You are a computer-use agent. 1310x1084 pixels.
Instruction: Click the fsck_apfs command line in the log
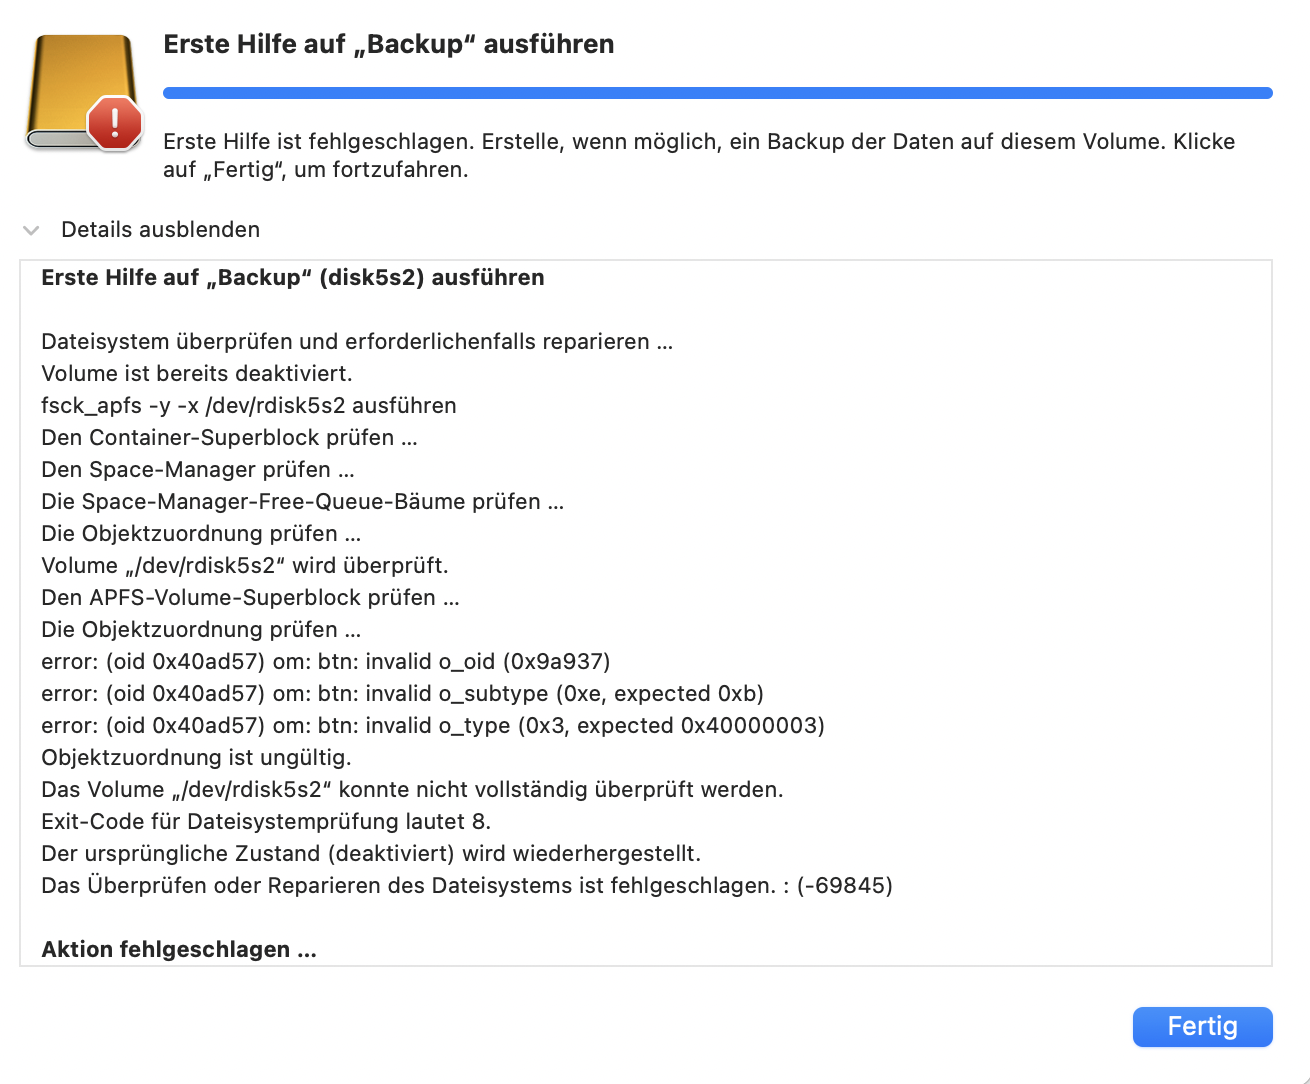pos(248,406)
